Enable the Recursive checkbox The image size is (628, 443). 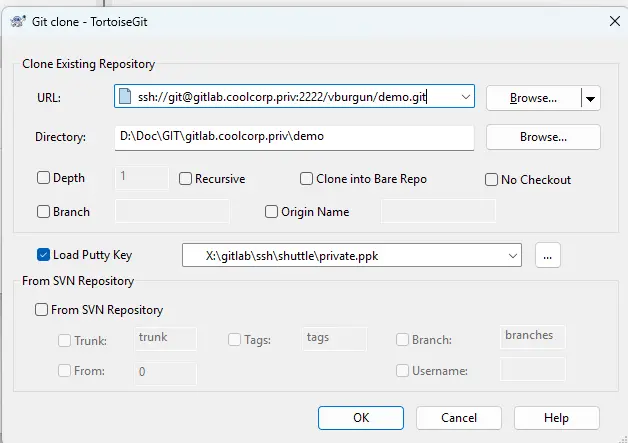point(185,179)
